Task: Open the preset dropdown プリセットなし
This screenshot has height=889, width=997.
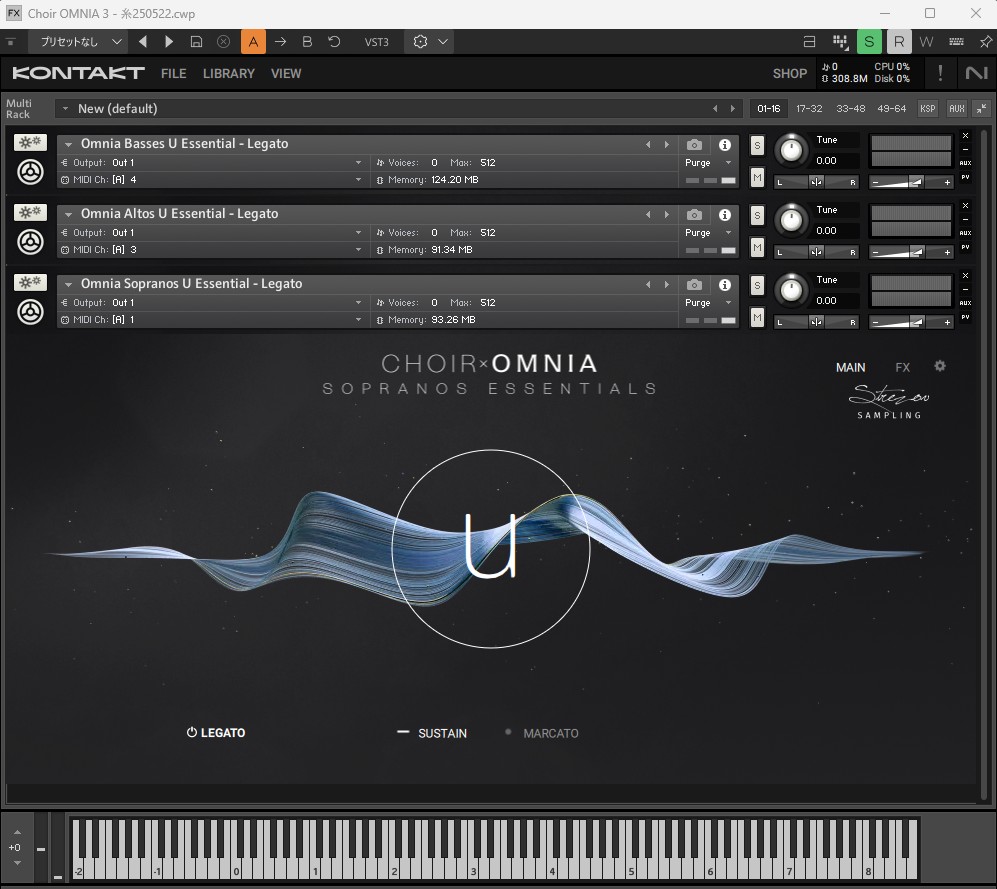Action: [80, 42]
